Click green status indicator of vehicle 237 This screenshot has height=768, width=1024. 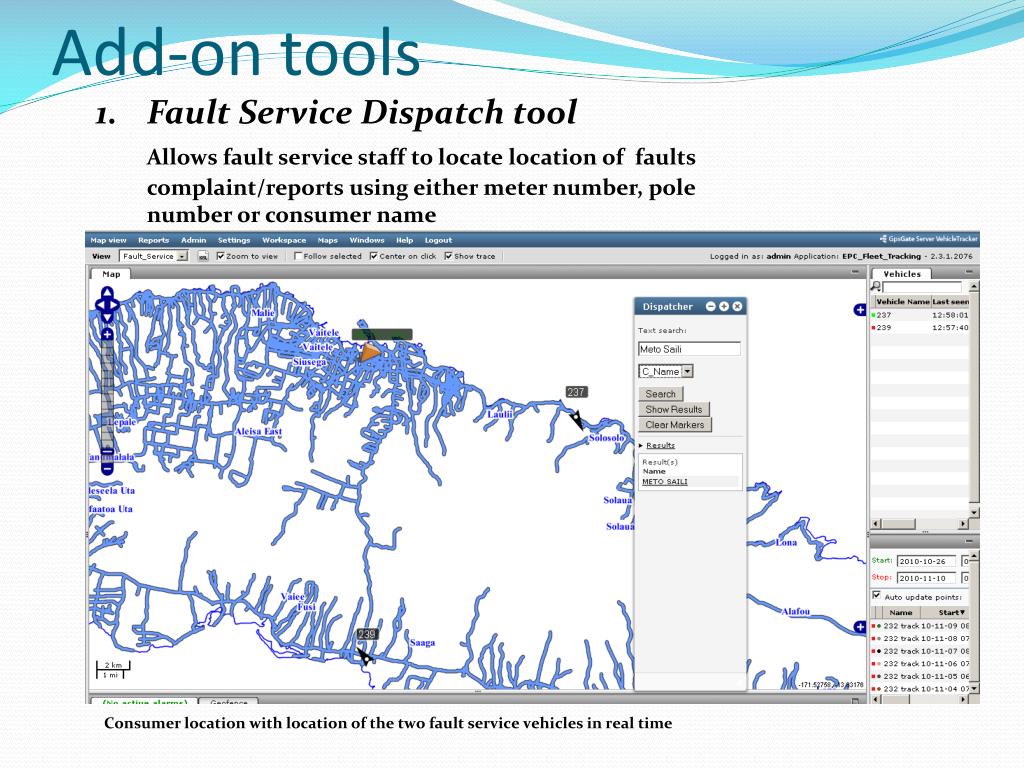[873, 315]
